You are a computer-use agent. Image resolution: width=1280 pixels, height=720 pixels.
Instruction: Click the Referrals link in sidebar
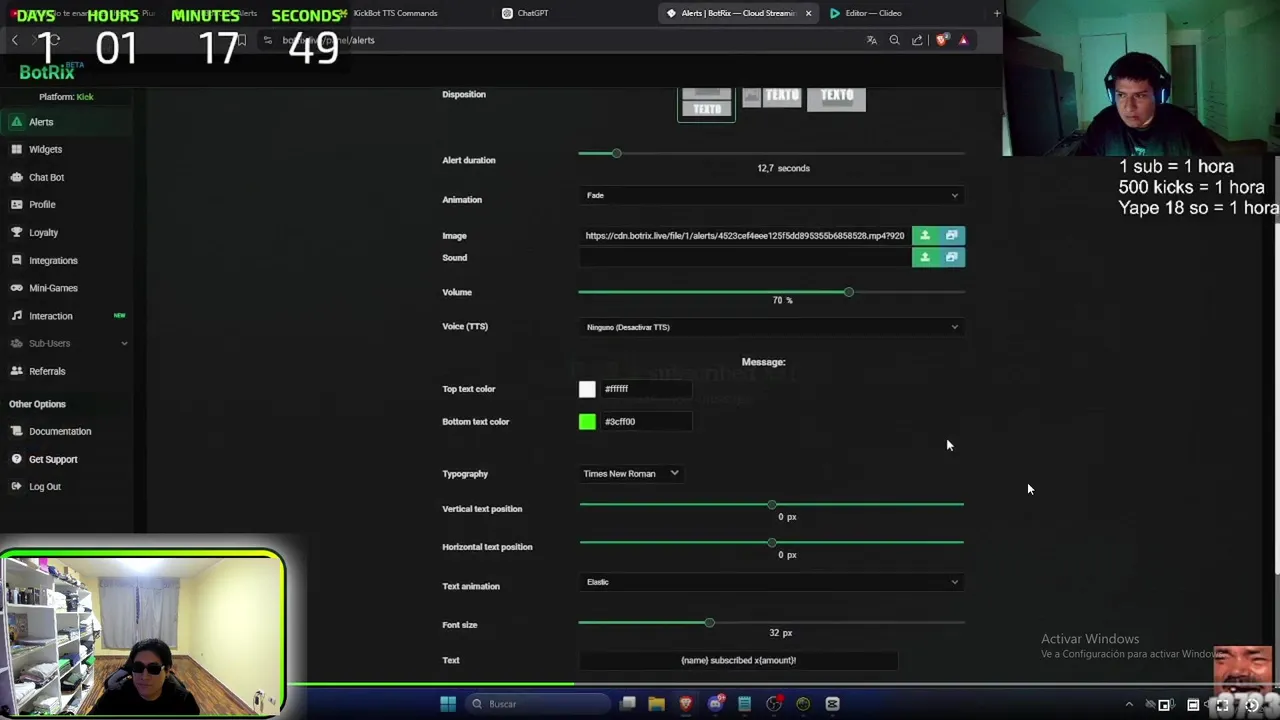[47, 371]
